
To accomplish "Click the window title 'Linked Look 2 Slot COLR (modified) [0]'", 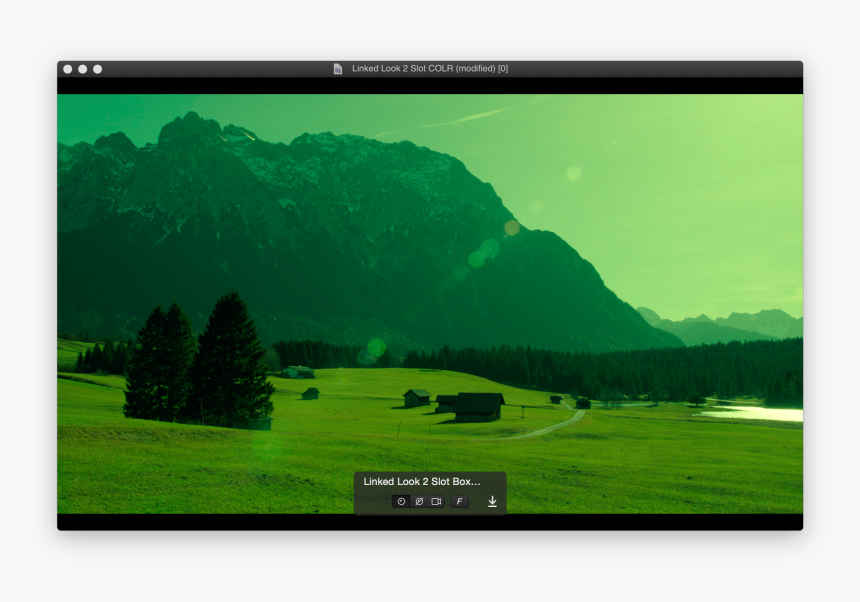I will pyautogui.click(x=430, y=69).
